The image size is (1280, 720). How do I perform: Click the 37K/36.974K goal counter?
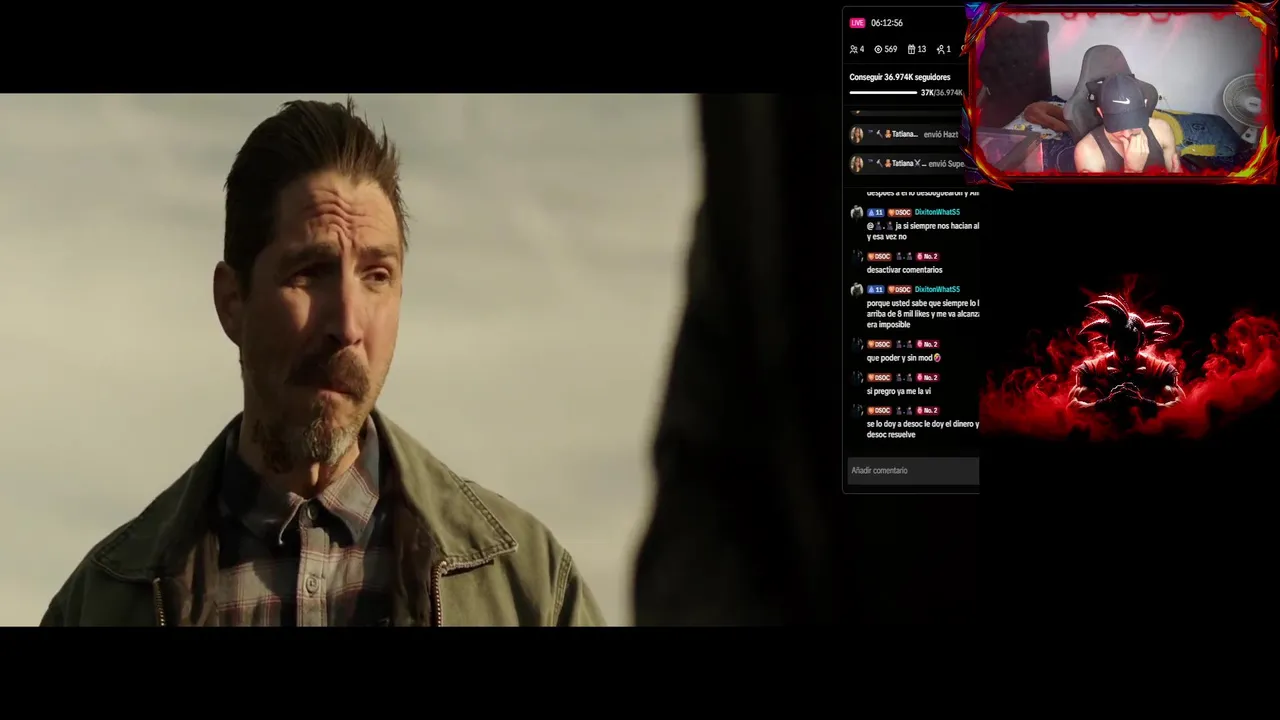click(941, 93)
